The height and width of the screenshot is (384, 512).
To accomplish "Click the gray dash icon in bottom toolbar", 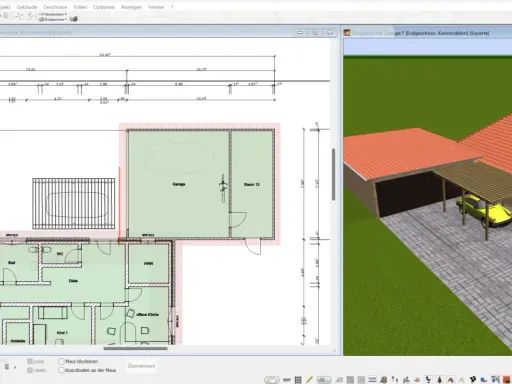I will pos(287,380).
